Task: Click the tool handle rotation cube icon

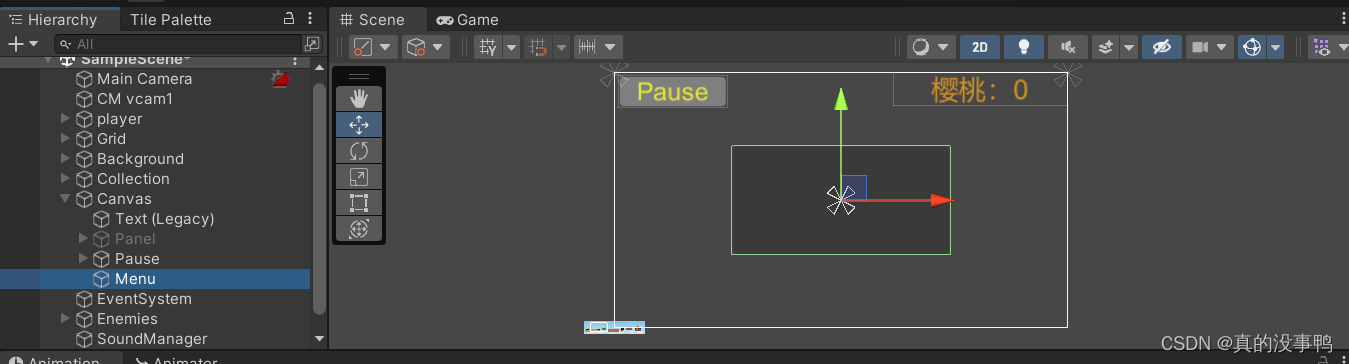Action: (x=416, y=47)
